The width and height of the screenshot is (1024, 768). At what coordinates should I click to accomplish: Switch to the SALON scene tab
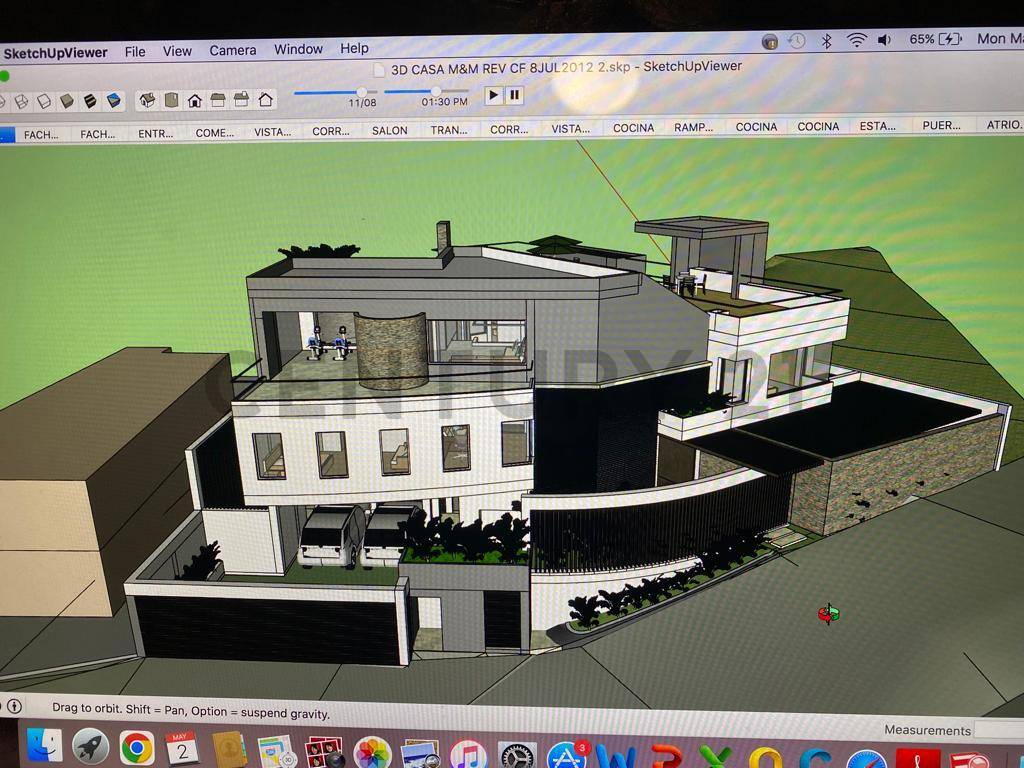389,130
